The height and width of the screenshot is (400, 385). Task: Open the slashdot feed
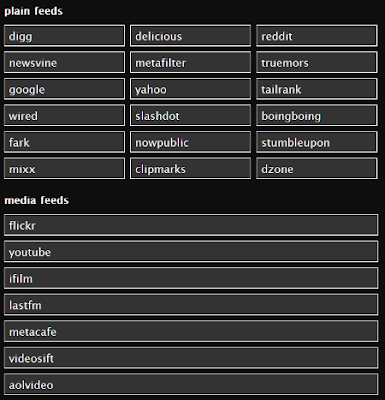click(x=190, y=115)
